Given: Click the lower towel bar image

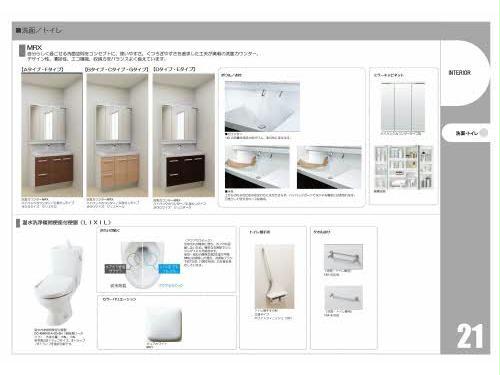Looking at the screenshot, I should point(343,297).
